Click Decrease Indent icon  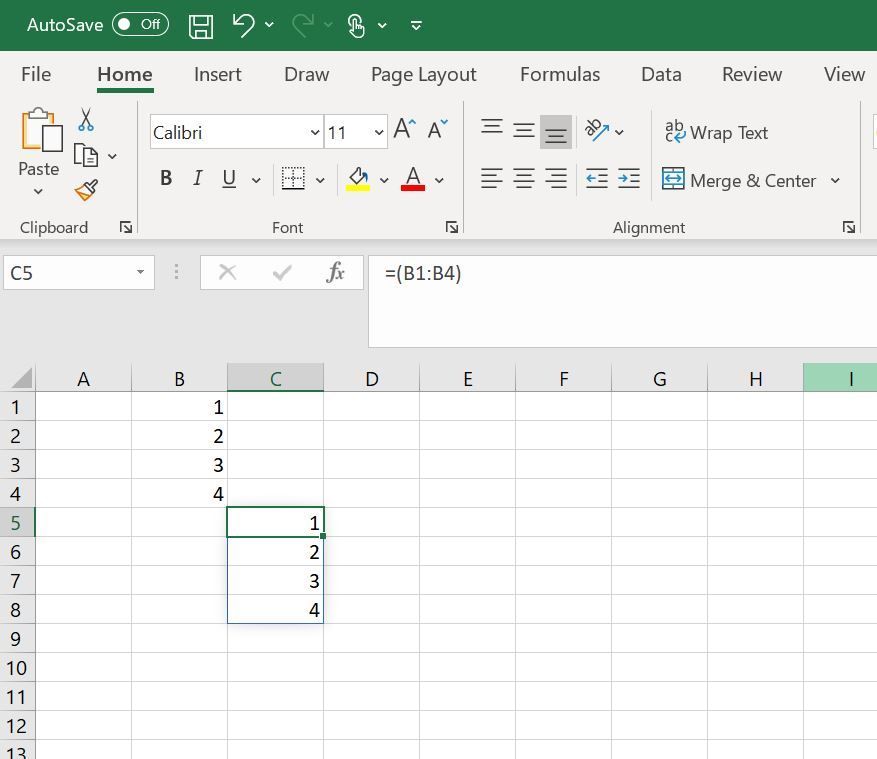[x=597, y=179]
